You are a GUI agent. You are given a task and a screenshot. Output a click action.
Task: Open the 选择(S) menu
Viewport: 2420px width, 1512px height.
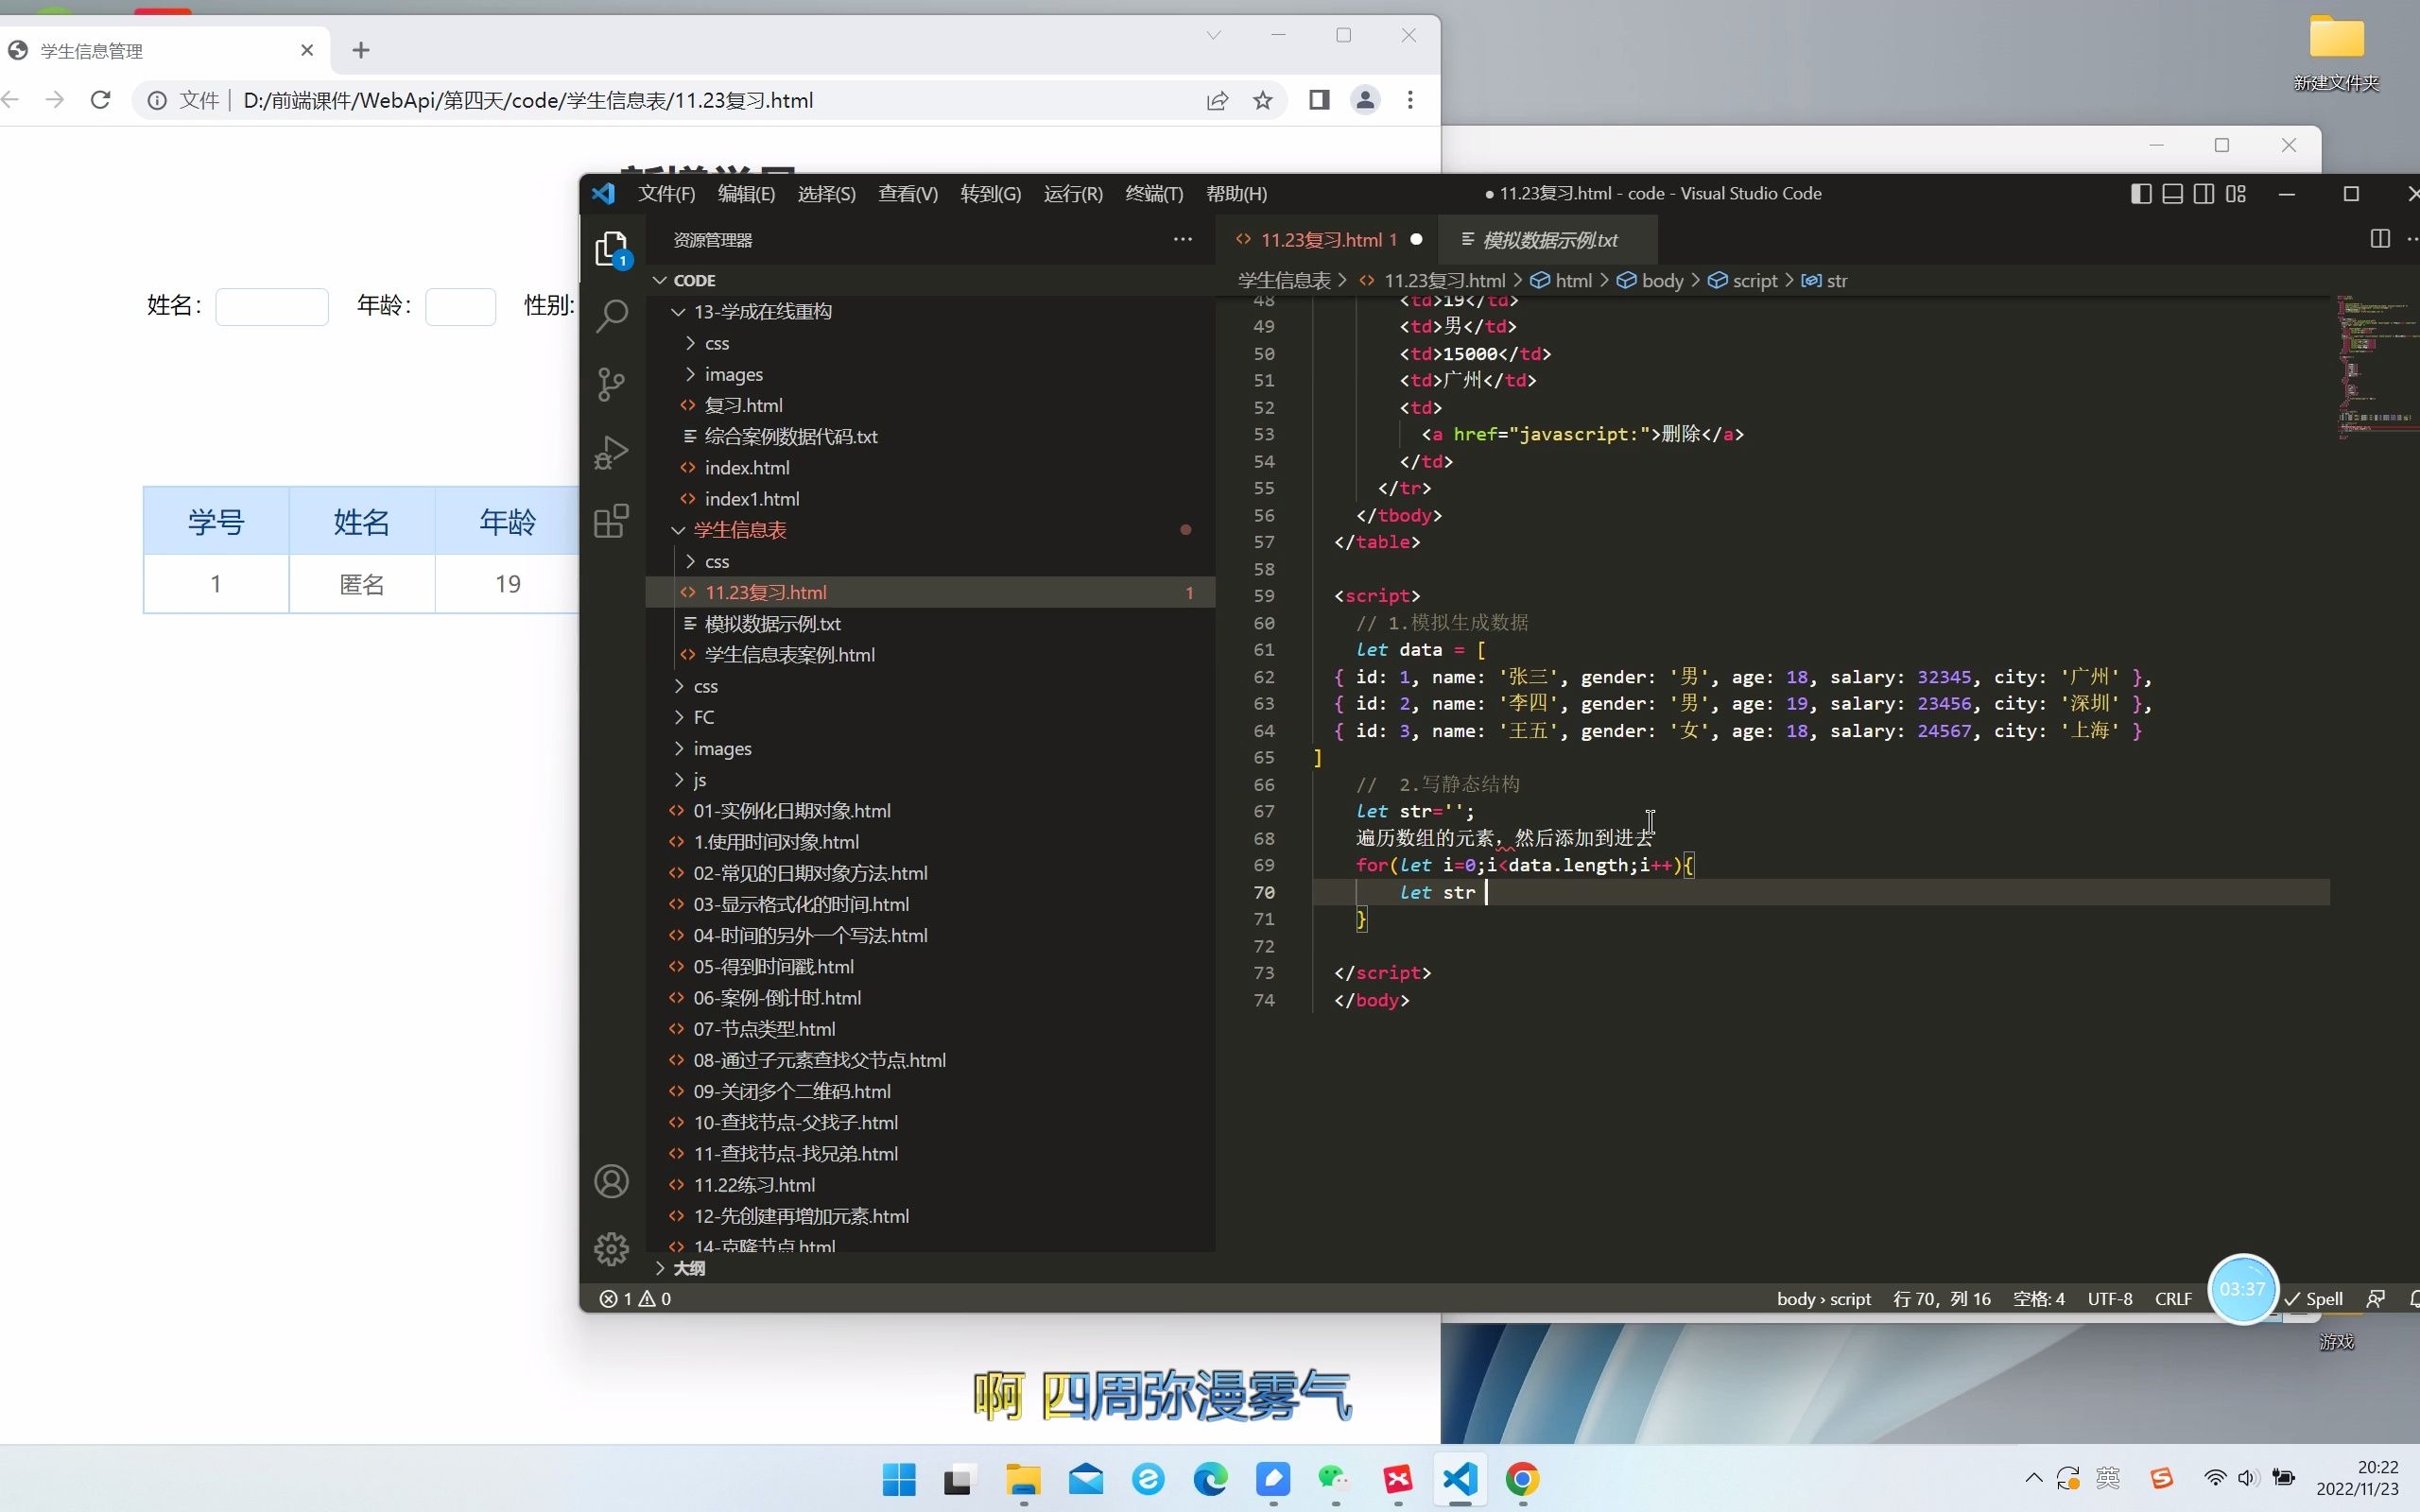click(826, 194)
